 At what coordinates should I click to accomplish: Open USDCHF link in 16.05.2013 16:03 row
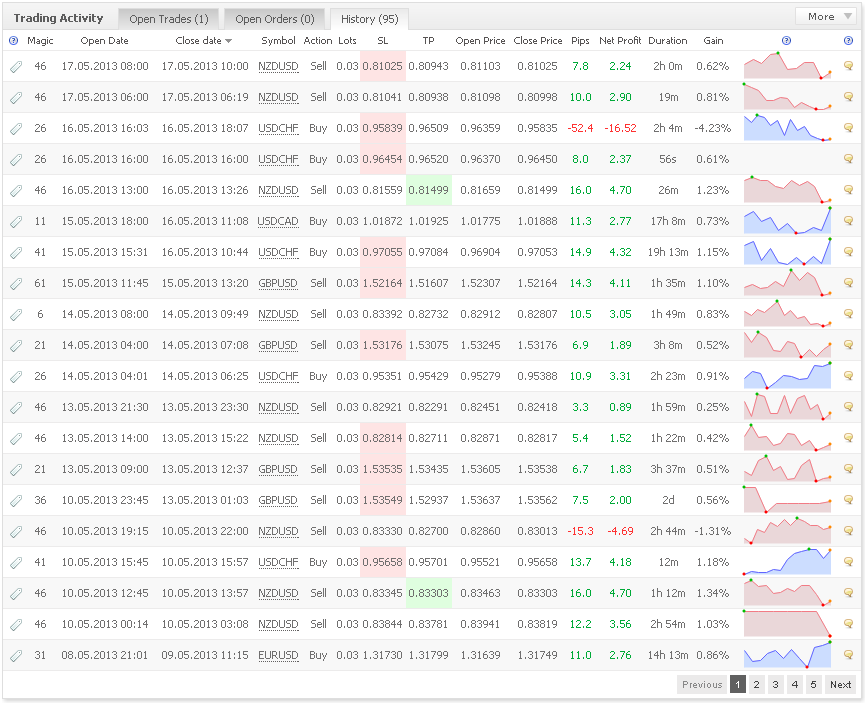tap(278, 128)
